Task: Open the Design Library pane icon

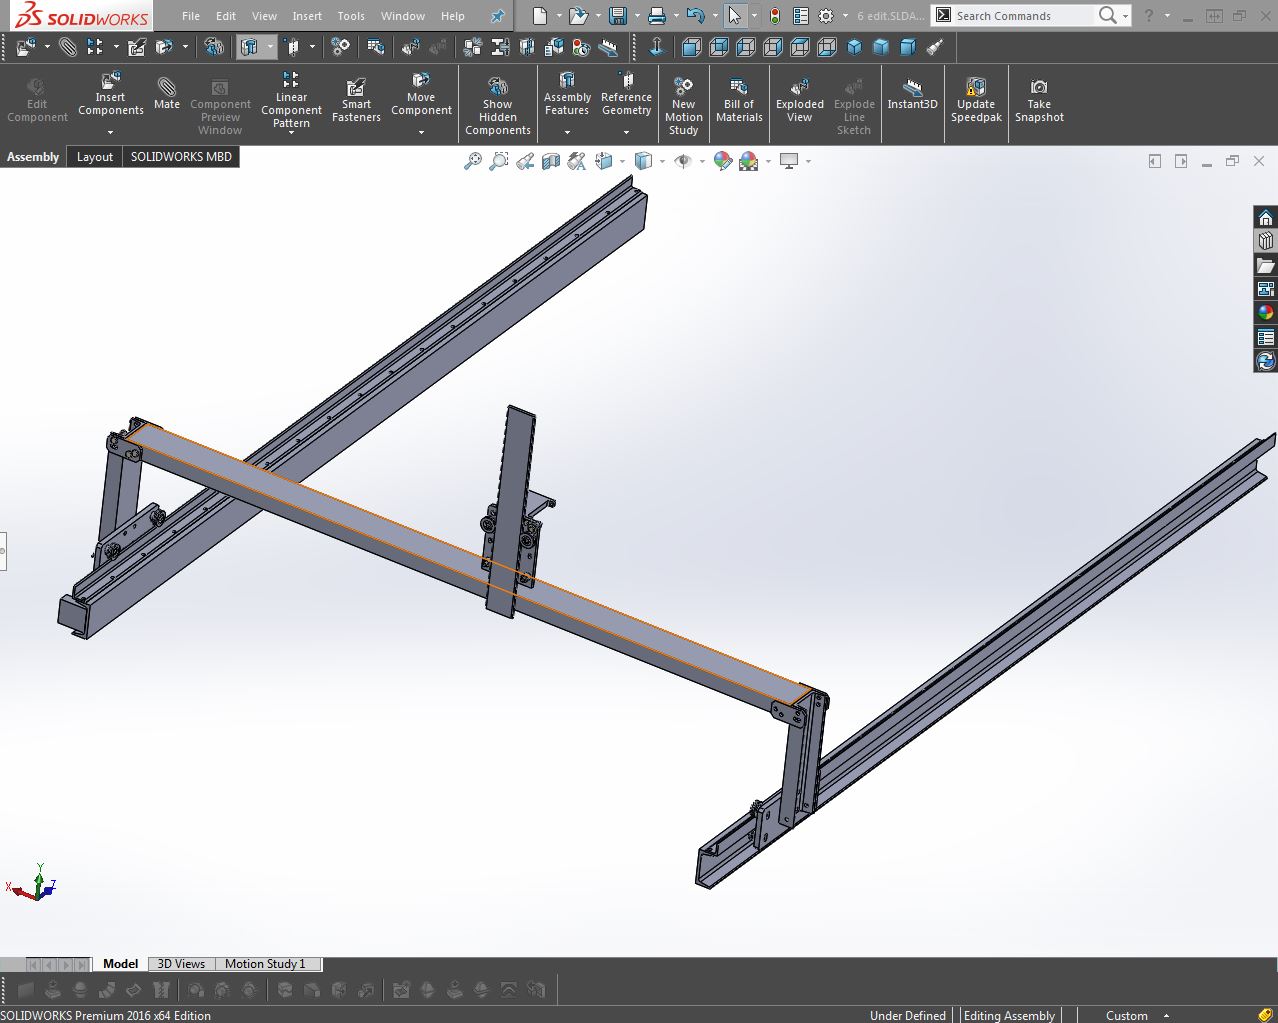Action: click(1265, 241)
